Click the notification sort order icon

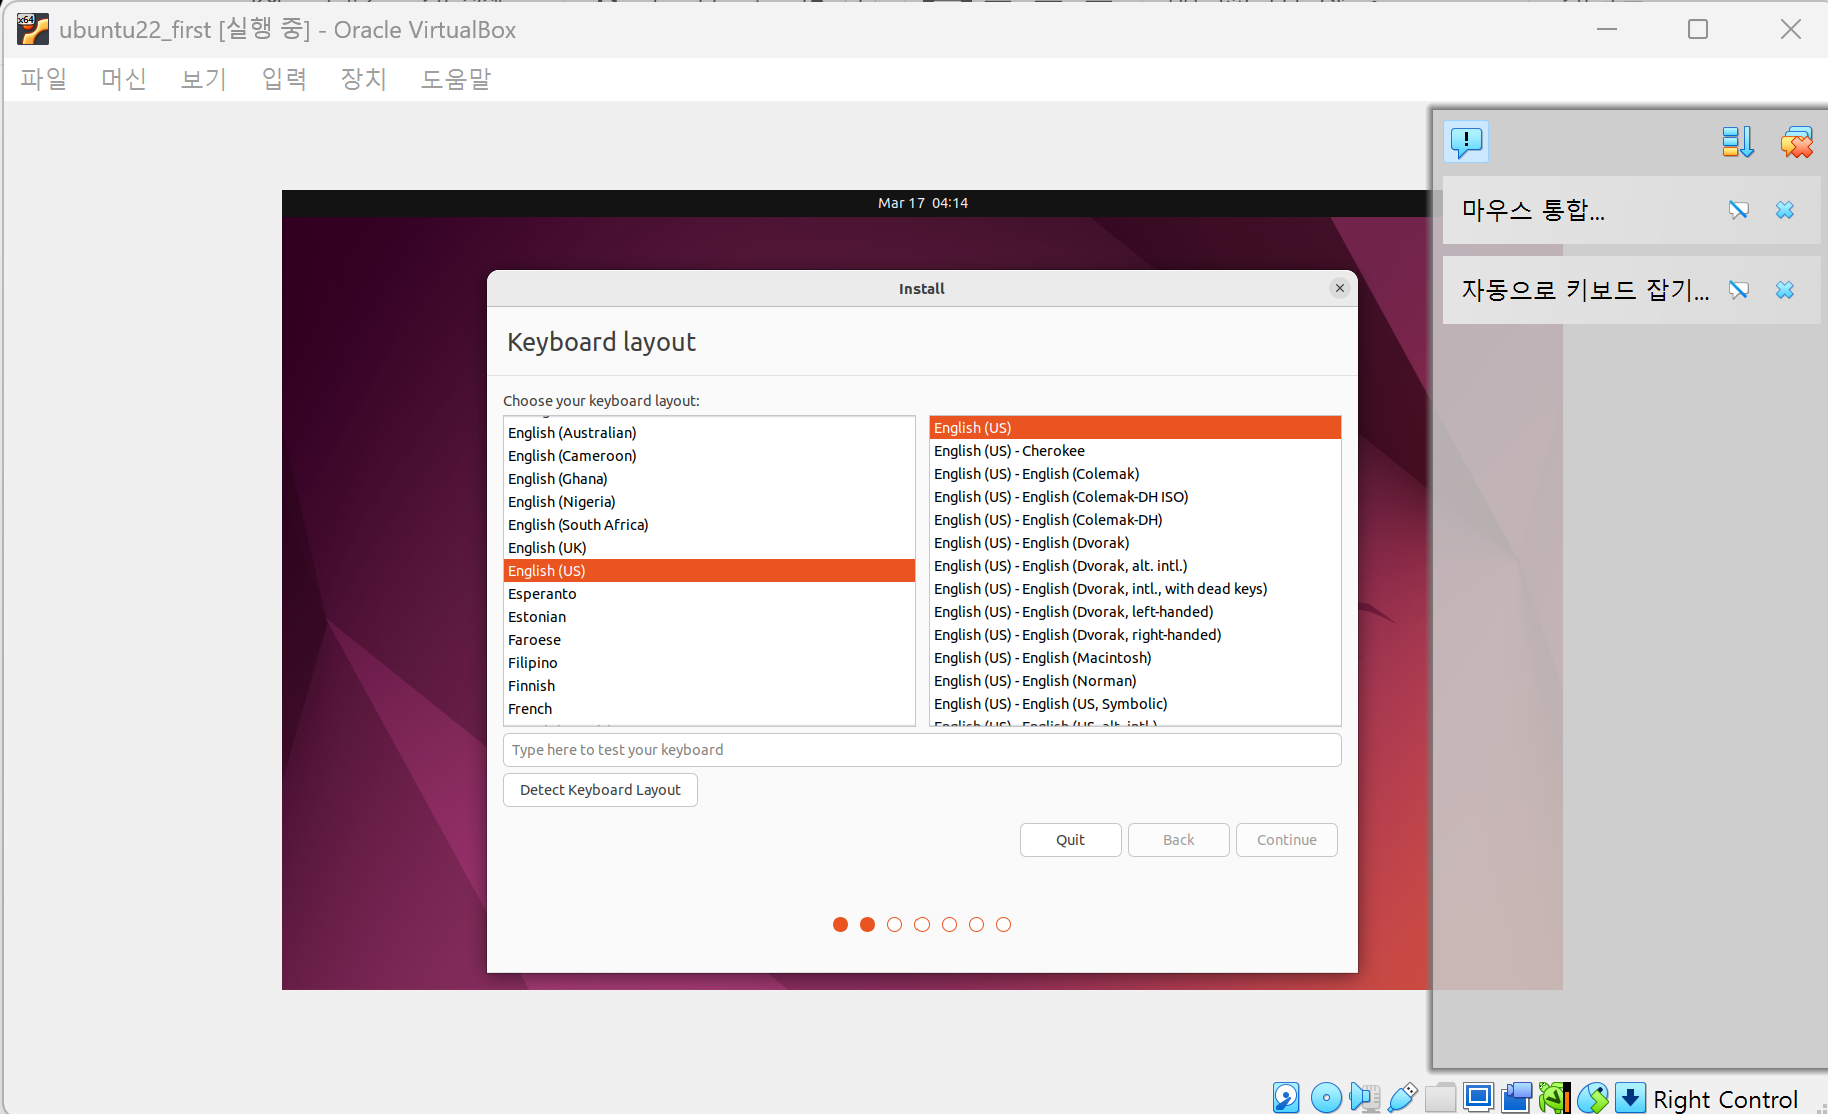point(1738,142)
